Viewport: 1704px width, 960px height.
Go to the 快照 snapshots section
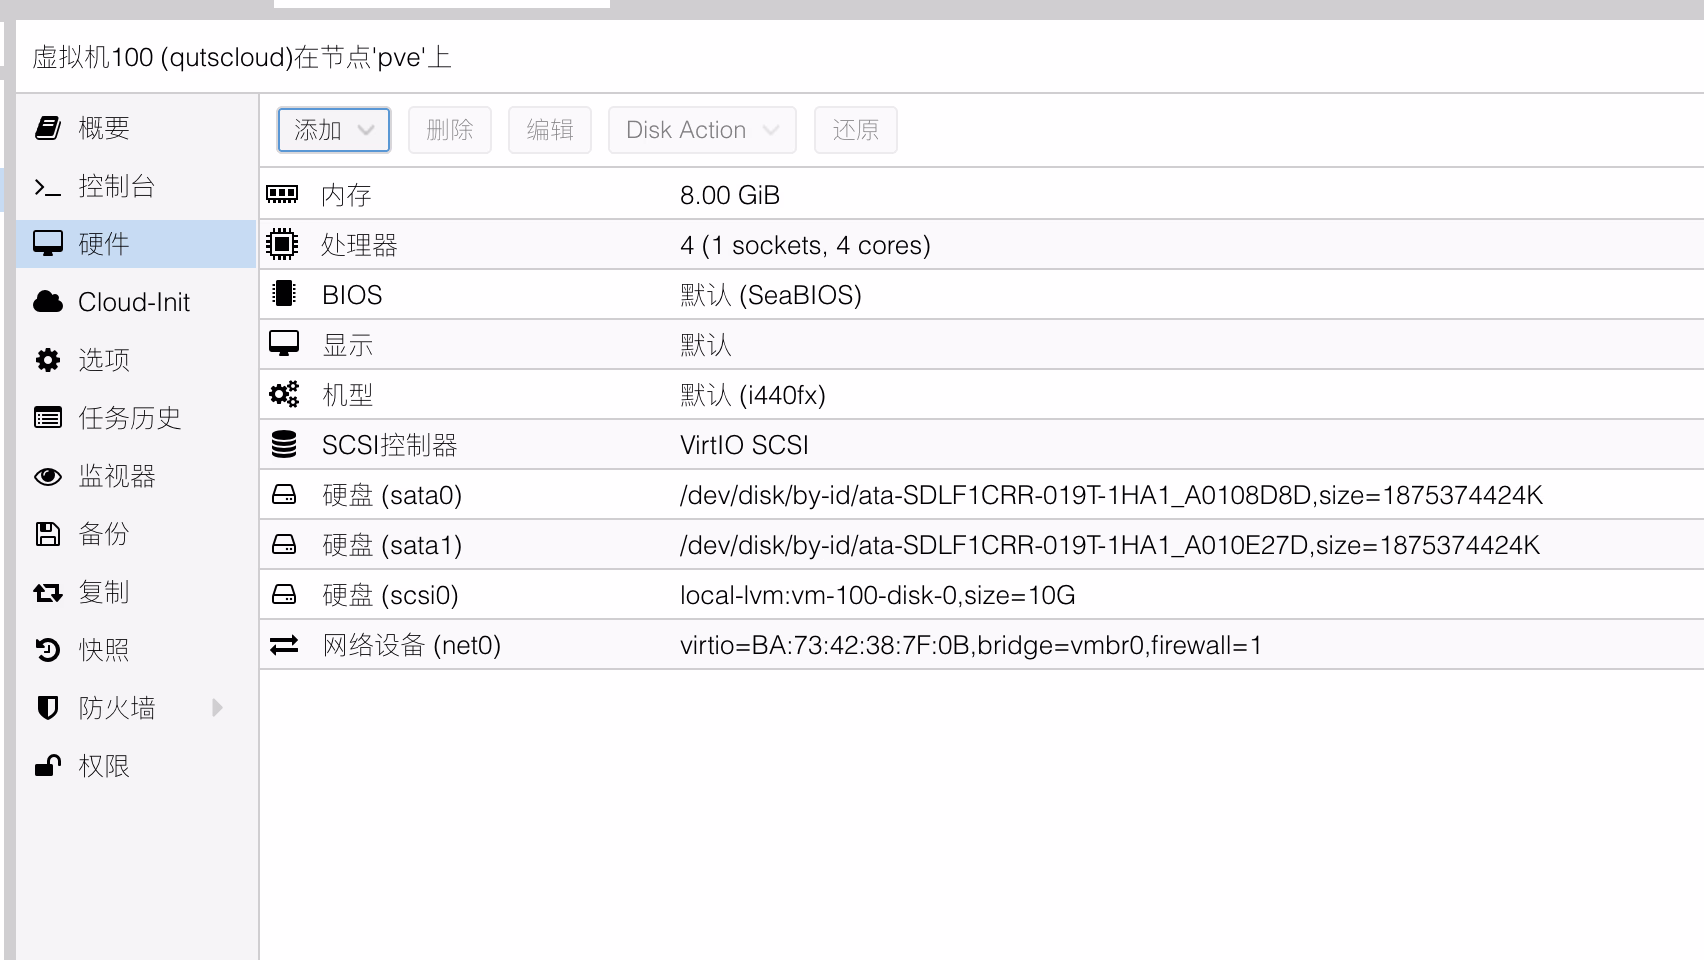point(104,650)
